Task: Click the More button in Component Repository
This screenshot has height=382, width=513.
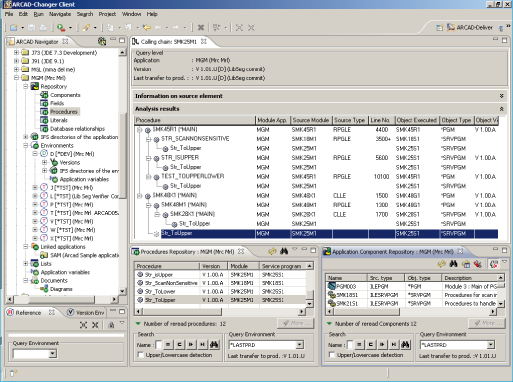Action: [x=487, y=323]
